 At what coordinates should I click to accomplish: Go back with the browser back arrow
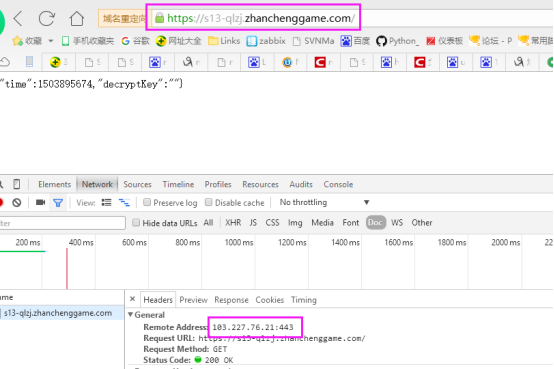pos(18,18)
